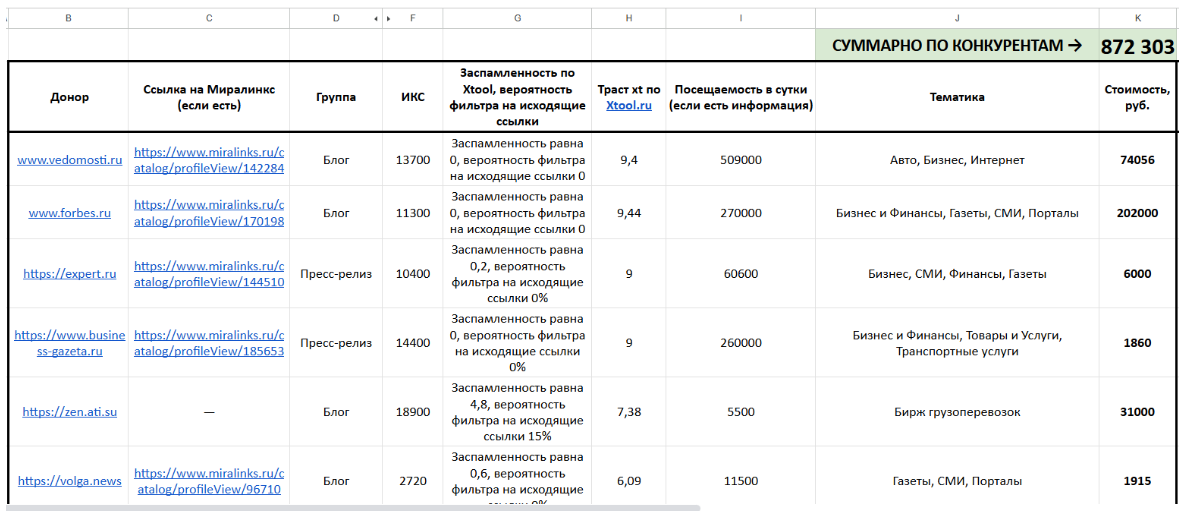The image size is (1181, 512).
Task: Select column I header
Action: pyautogui.click(x=741, y=17)
